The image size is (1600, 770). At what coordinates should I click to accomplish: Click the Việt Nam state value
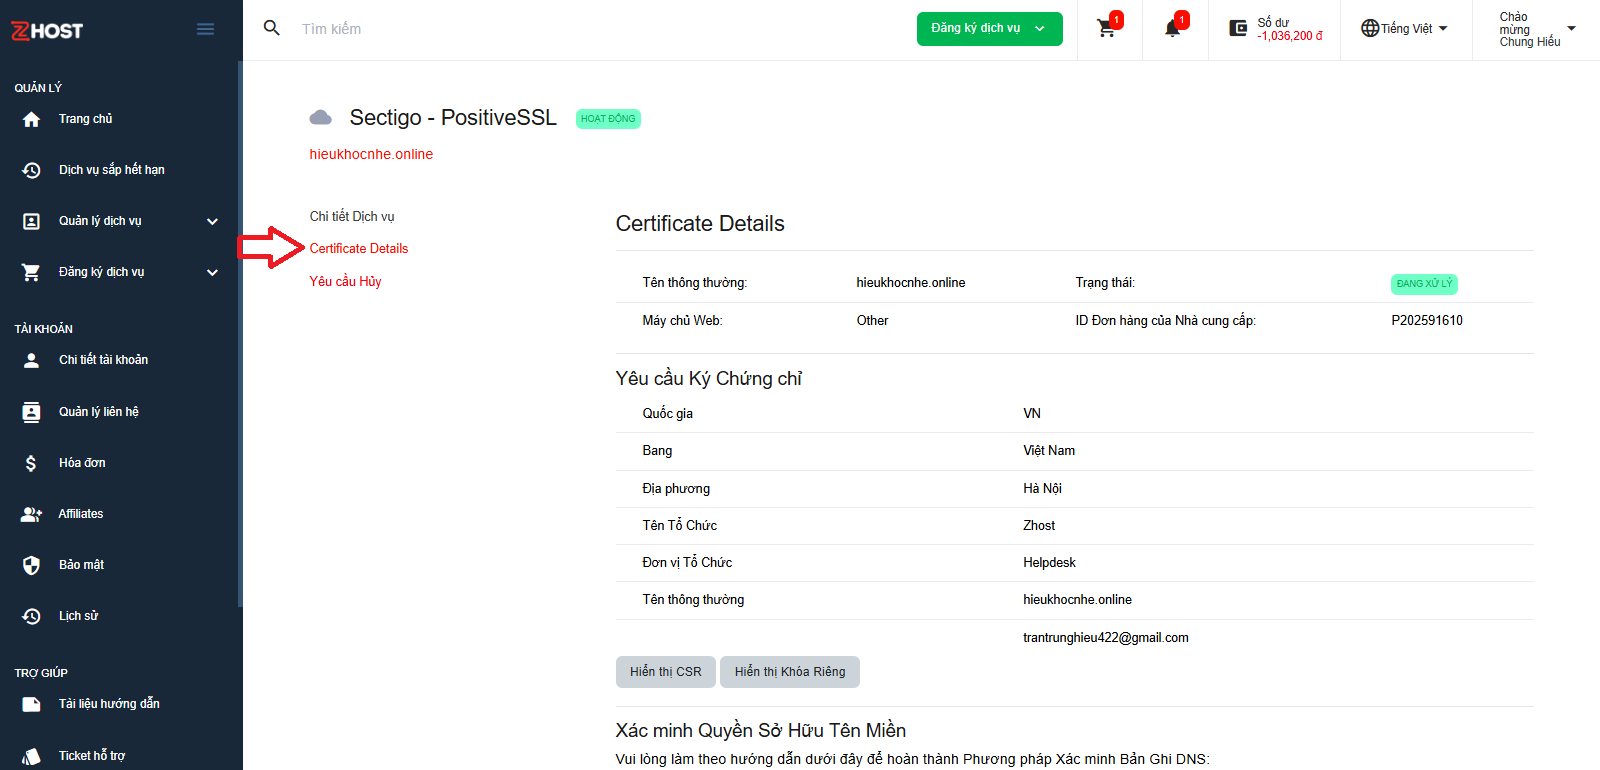(x=1049, y=451)
